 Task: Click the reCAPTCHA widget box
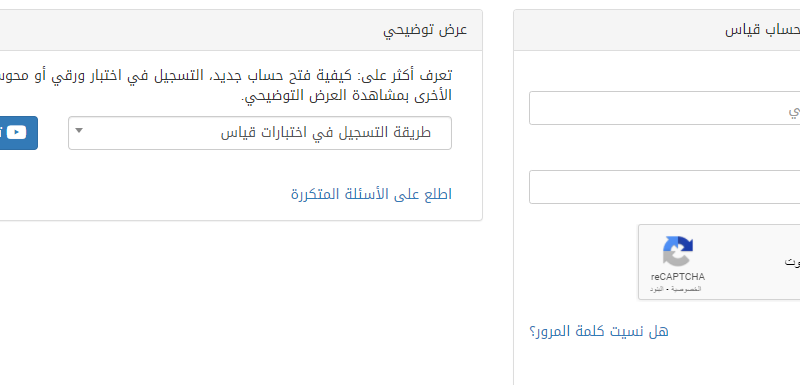(x=719, y=262)
